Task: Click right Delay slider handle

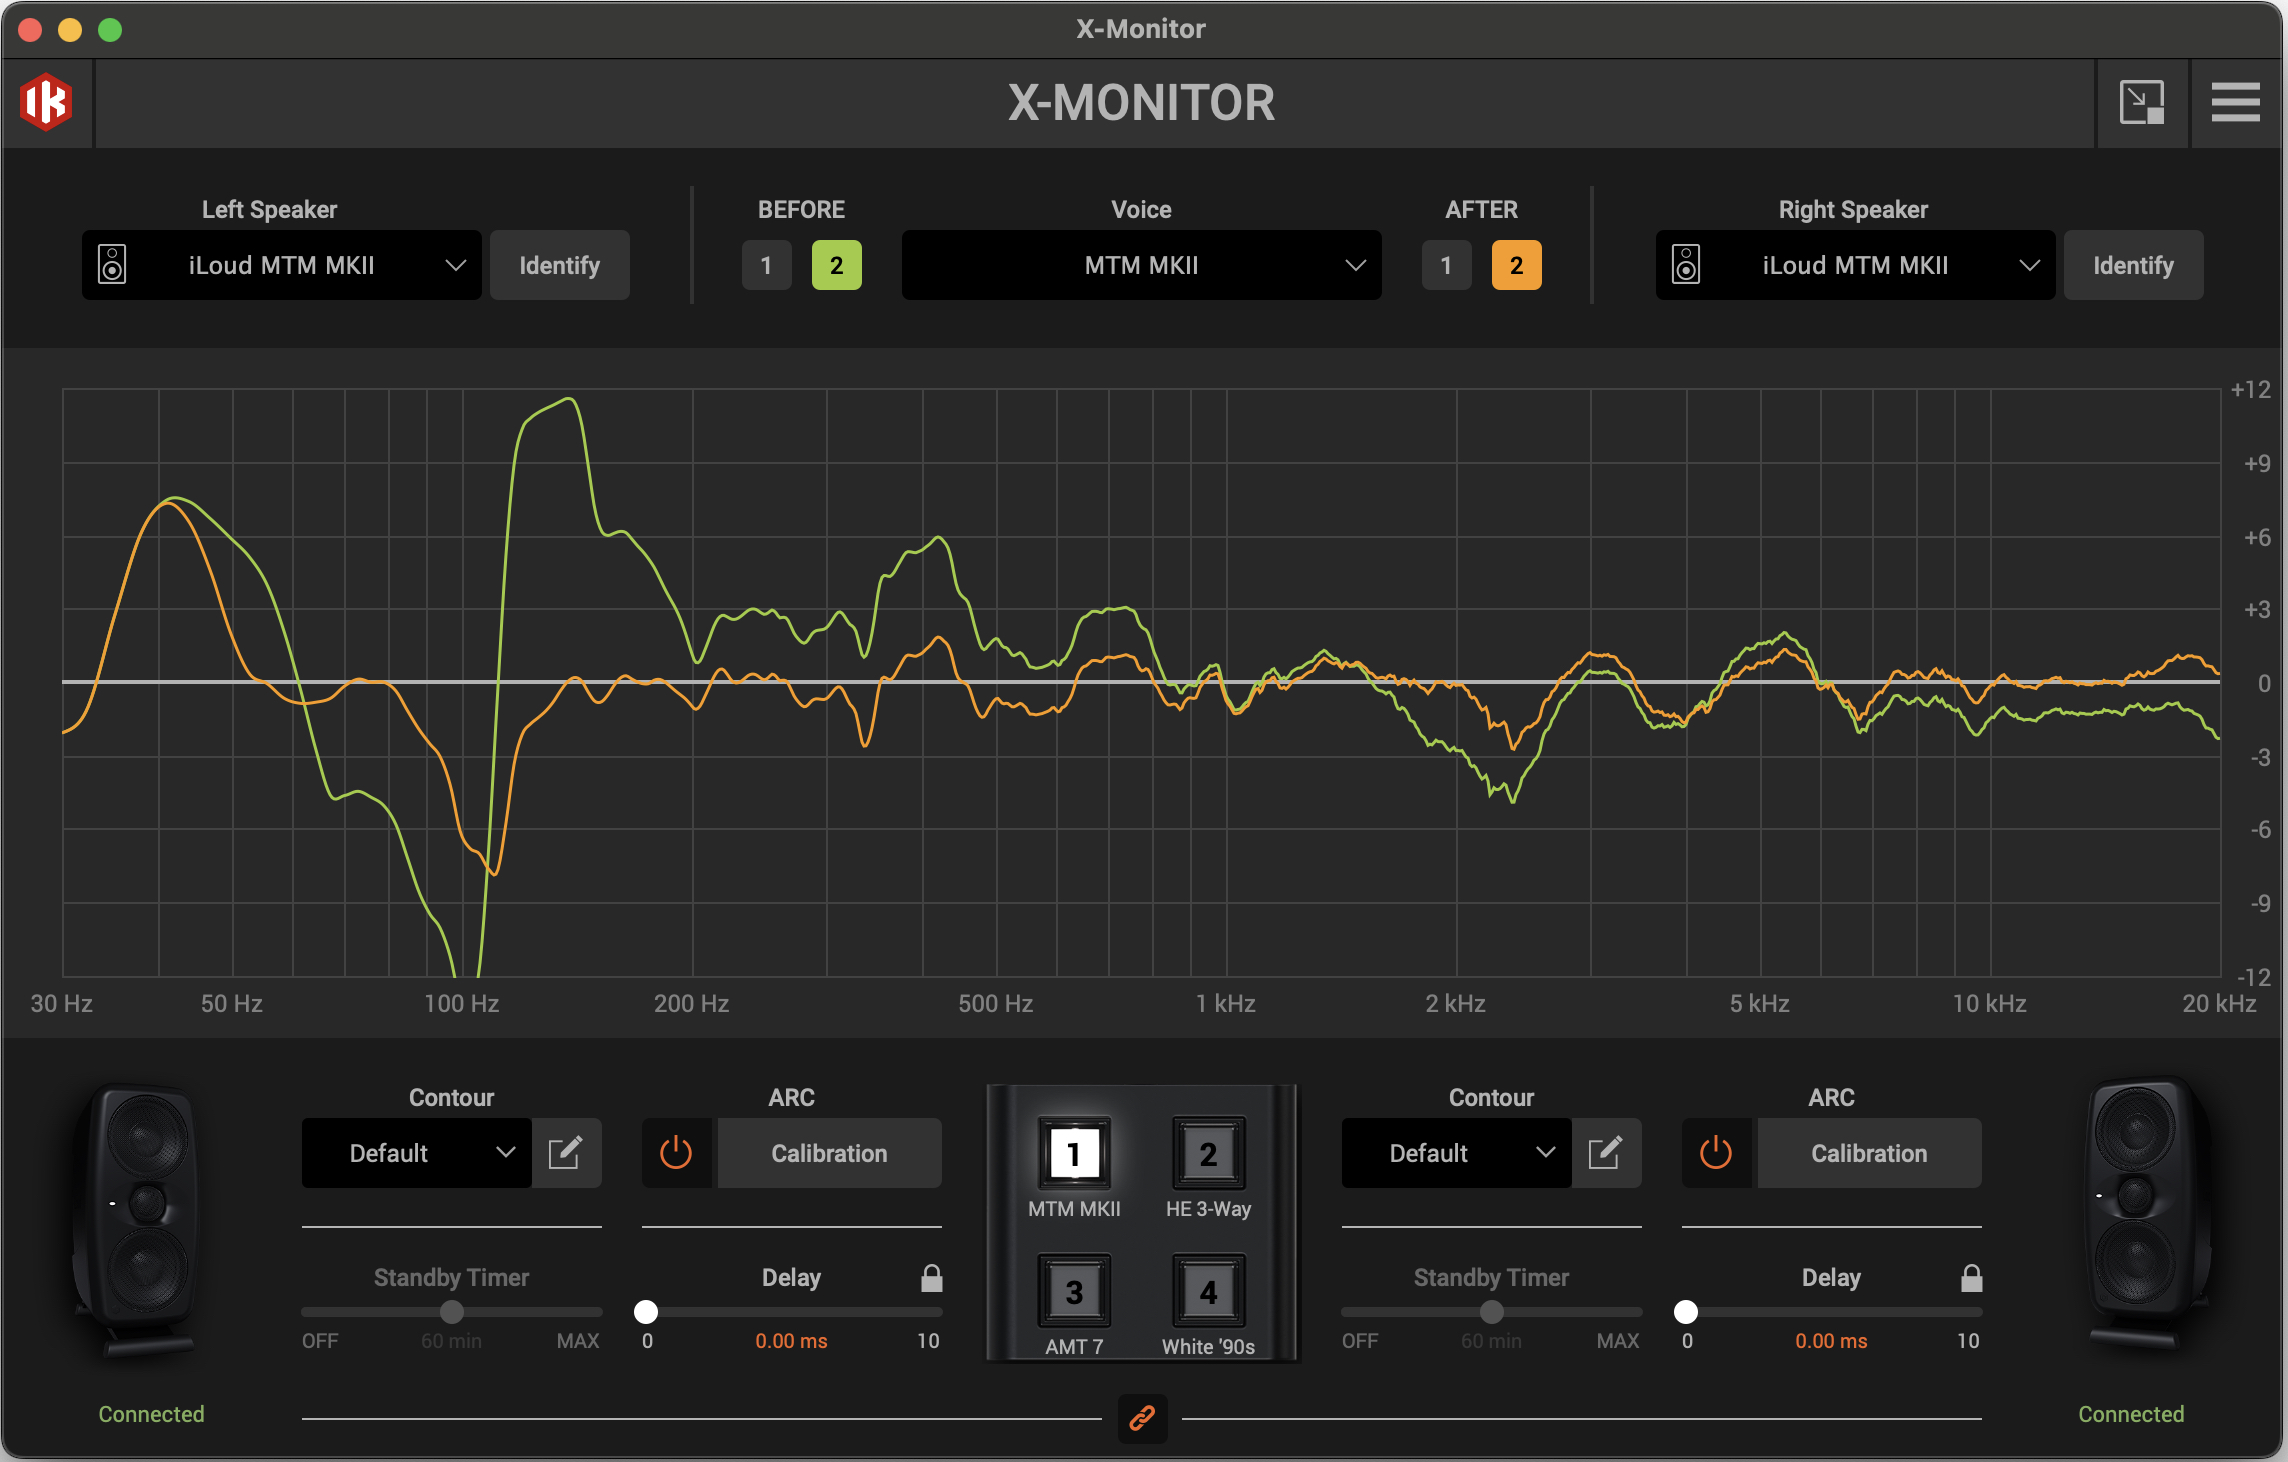Action: (1686, 1311)
